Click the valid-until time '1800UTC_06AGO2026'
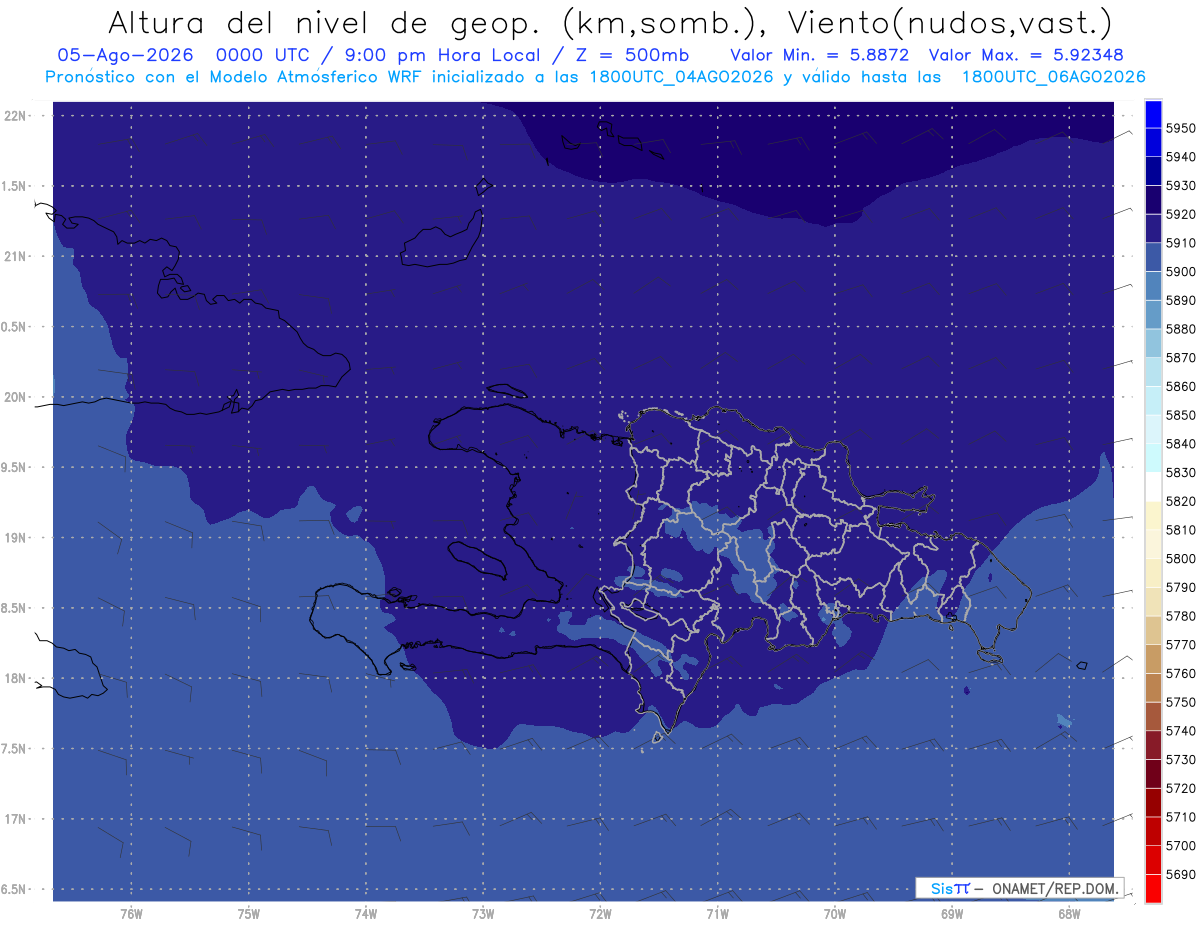This screenshot has width=1200, height=927. [1053, 77]
